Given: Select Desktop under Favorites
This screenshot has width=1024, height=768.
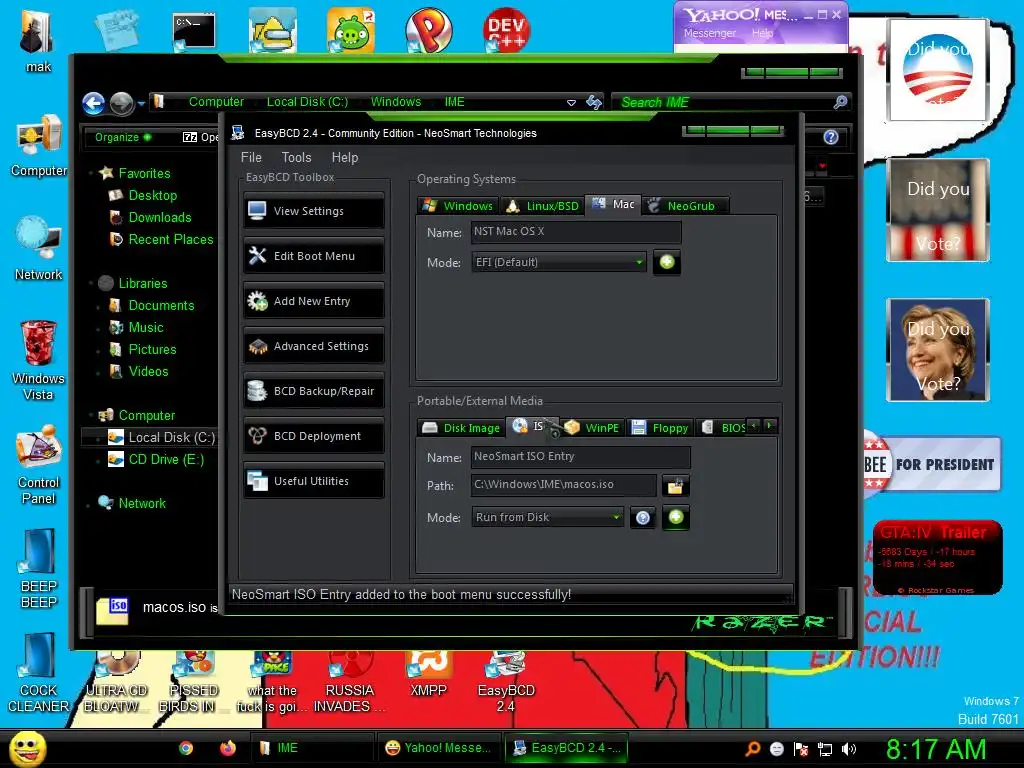Looking at the screenshot, I should click(x=152, y=195).
